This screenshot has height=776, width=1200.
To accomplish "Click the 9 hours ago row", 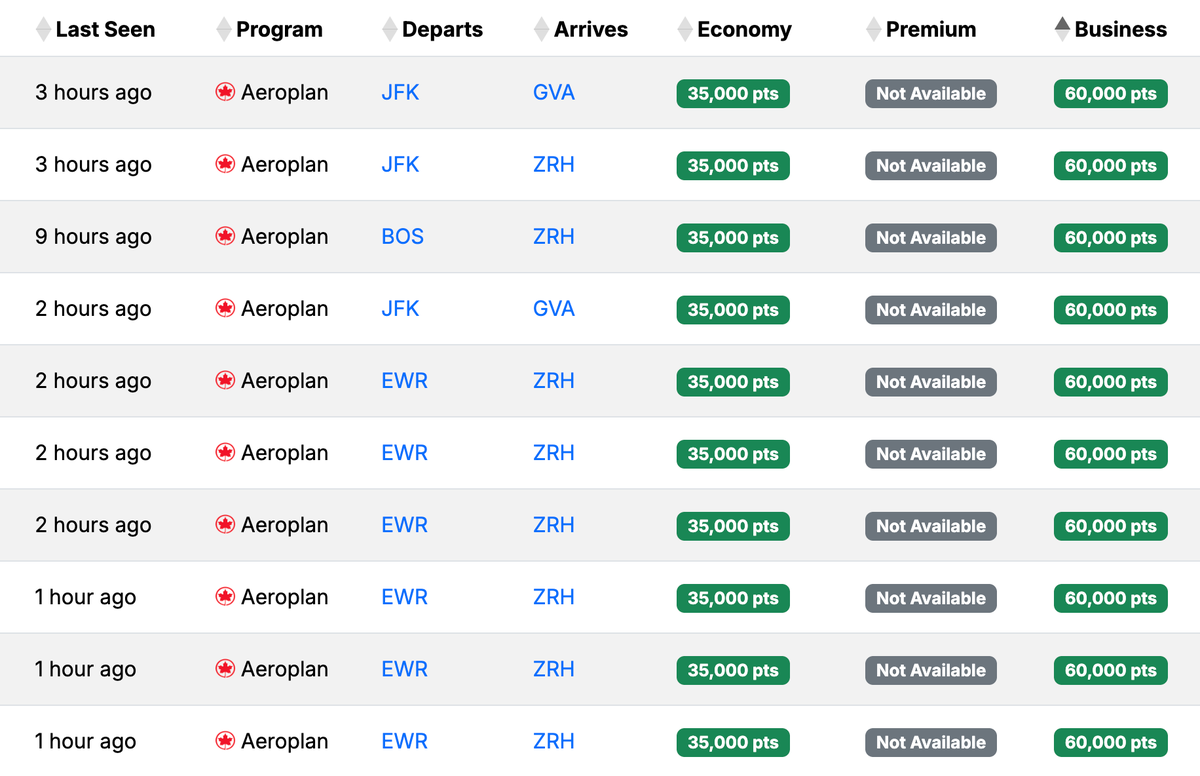I will point(93,237).
